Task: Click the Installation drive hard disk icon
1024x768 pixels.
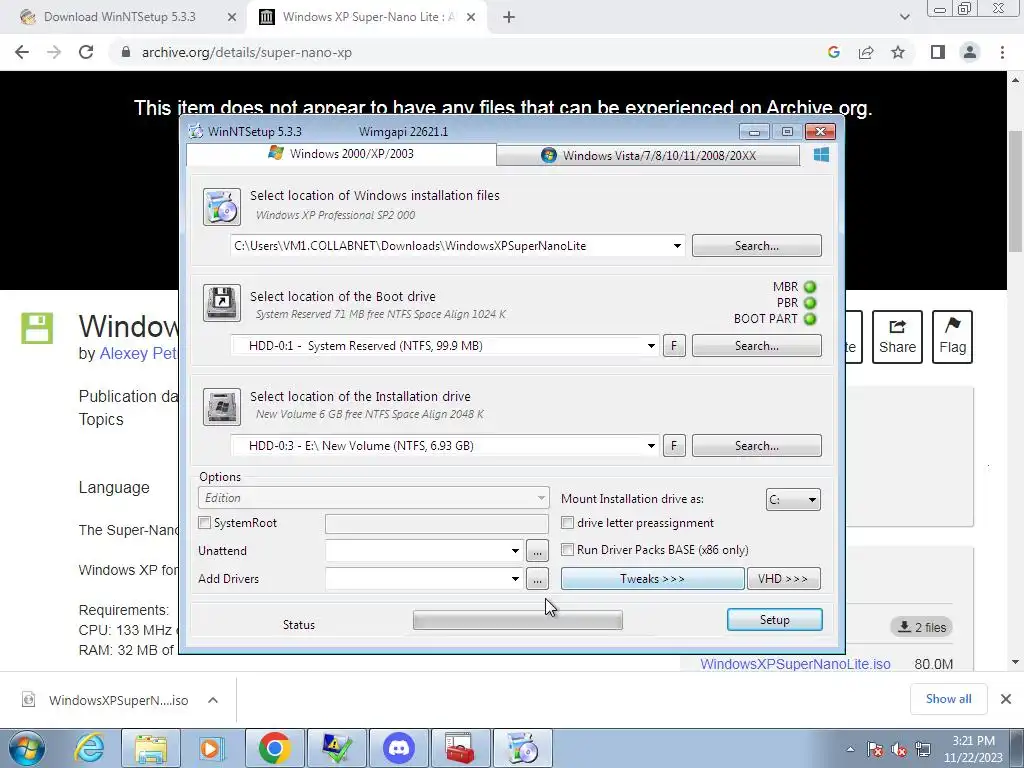Action: pyautogui.click(x=221, y=406)
